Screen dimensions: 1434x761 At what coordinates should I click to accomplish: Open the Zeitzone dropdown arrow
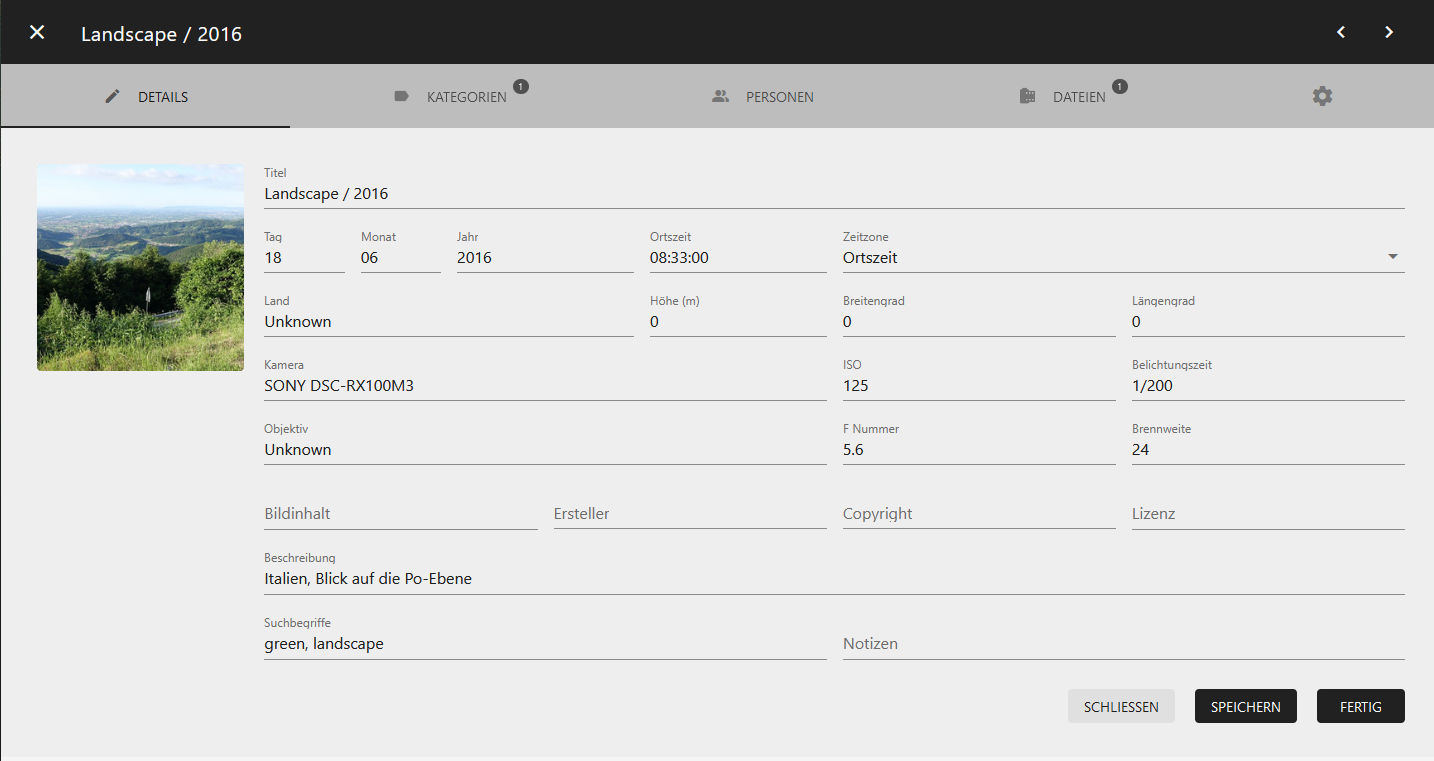1393,257
